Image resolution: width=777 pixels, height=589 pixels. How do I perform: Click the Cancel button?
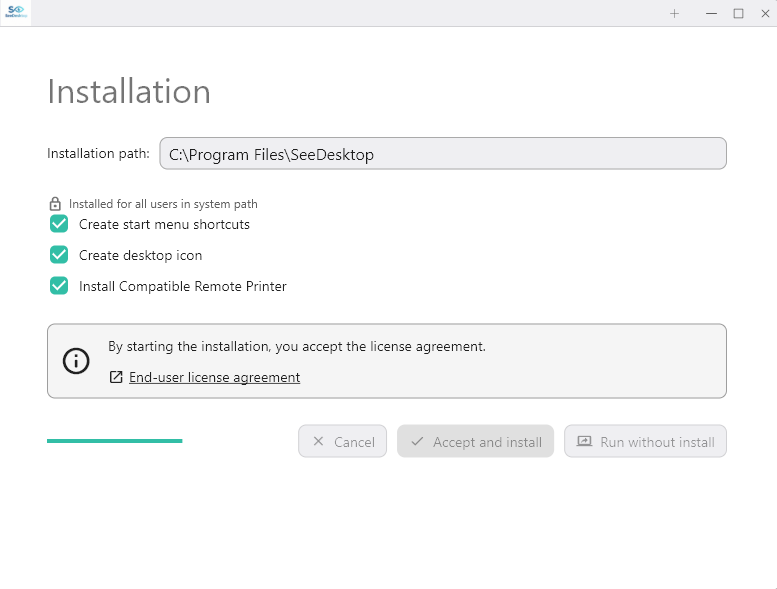coord(342,441)
